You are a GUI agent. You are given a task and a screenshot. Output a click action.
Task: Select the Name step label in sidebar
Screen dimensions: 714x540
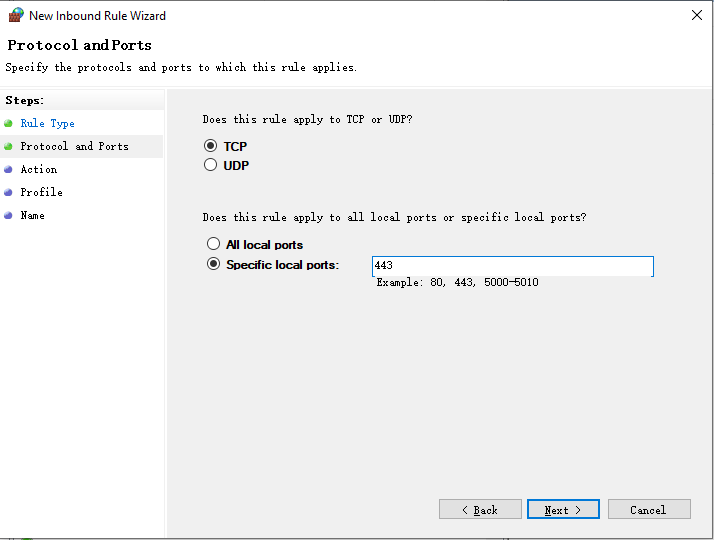pyautogui.click(x=32, y=215)
